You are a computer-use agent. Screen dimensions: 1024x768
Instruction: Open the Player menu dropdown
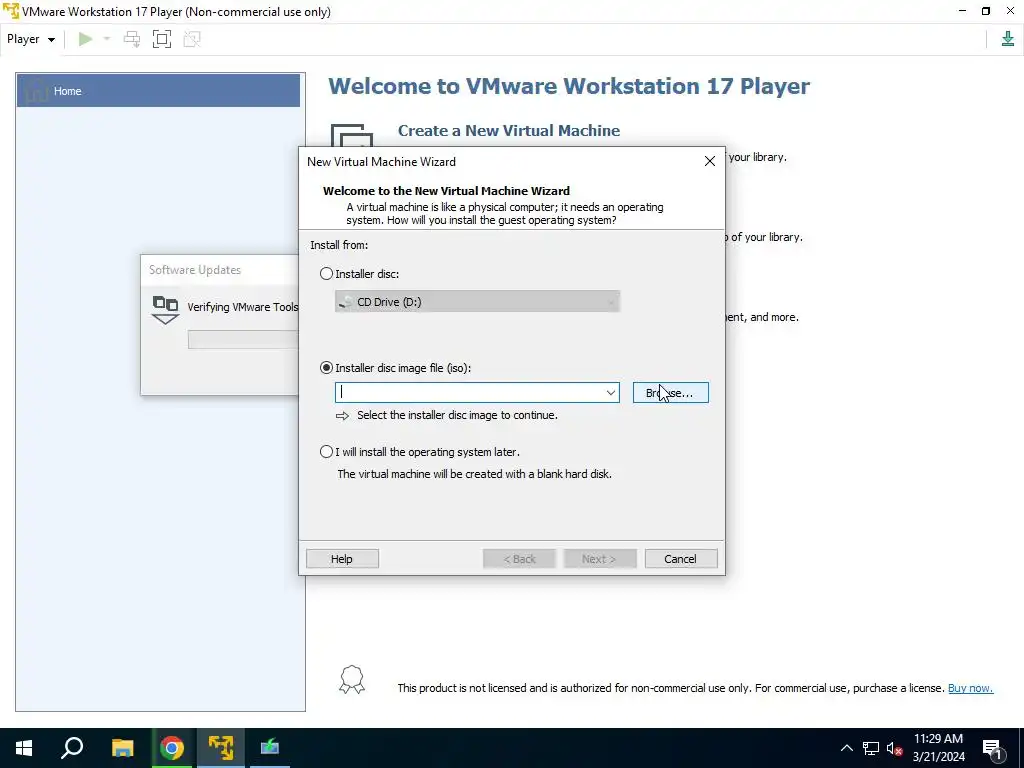click(31, 39)
